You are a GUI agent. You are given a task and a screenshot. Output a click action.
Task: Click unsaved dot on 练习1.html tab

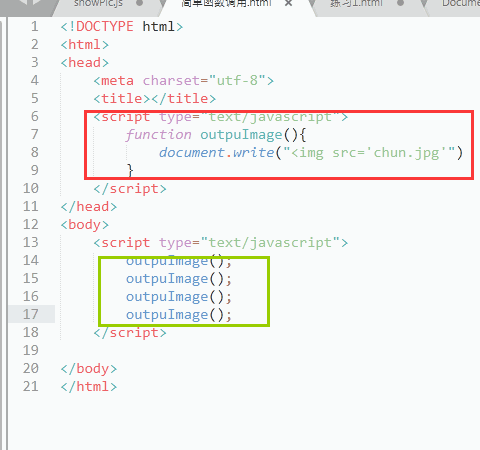point(400,3)
